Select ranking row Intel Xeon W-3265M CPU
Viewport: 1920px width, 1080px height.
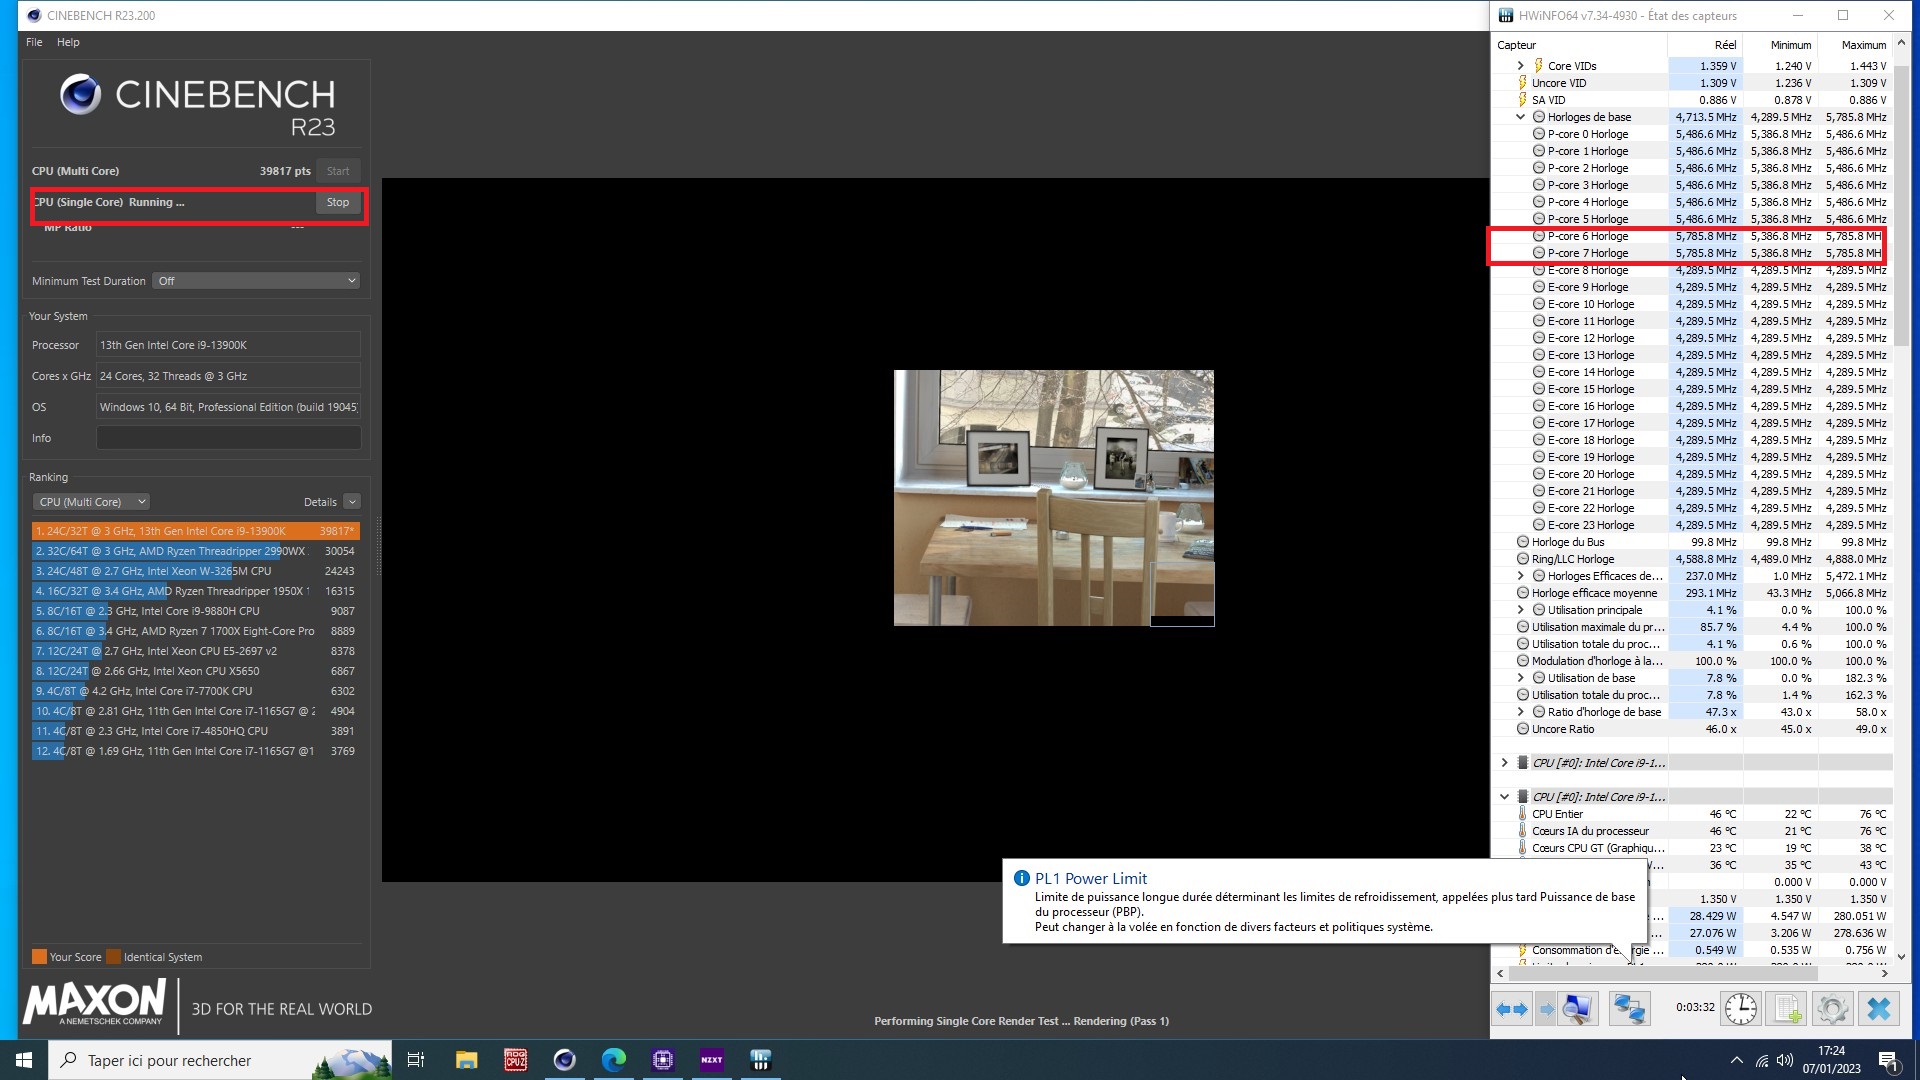click(x=195, y=571)
